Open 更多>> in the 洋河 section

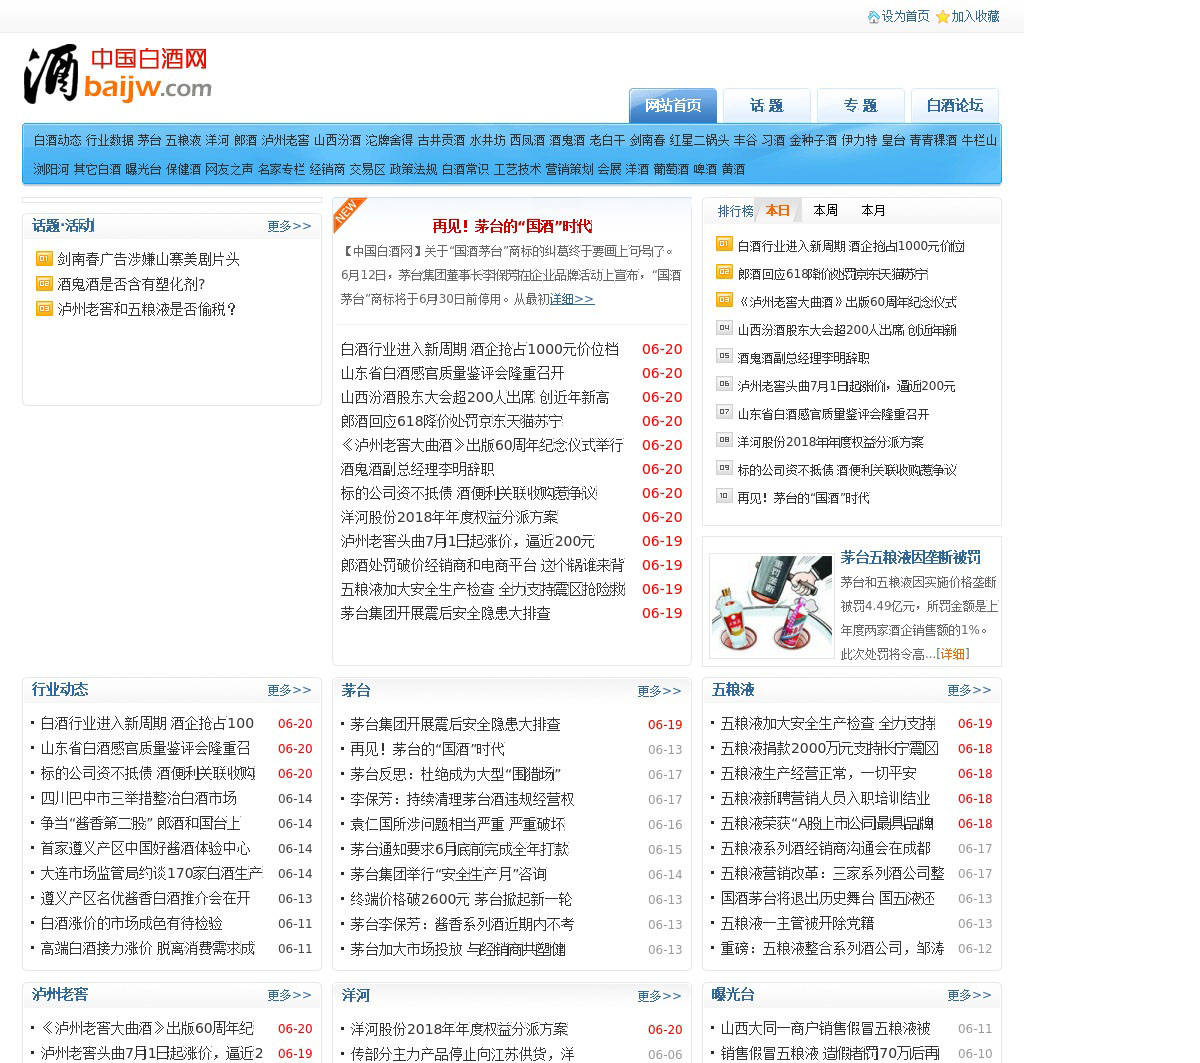(x=659, y=997)
